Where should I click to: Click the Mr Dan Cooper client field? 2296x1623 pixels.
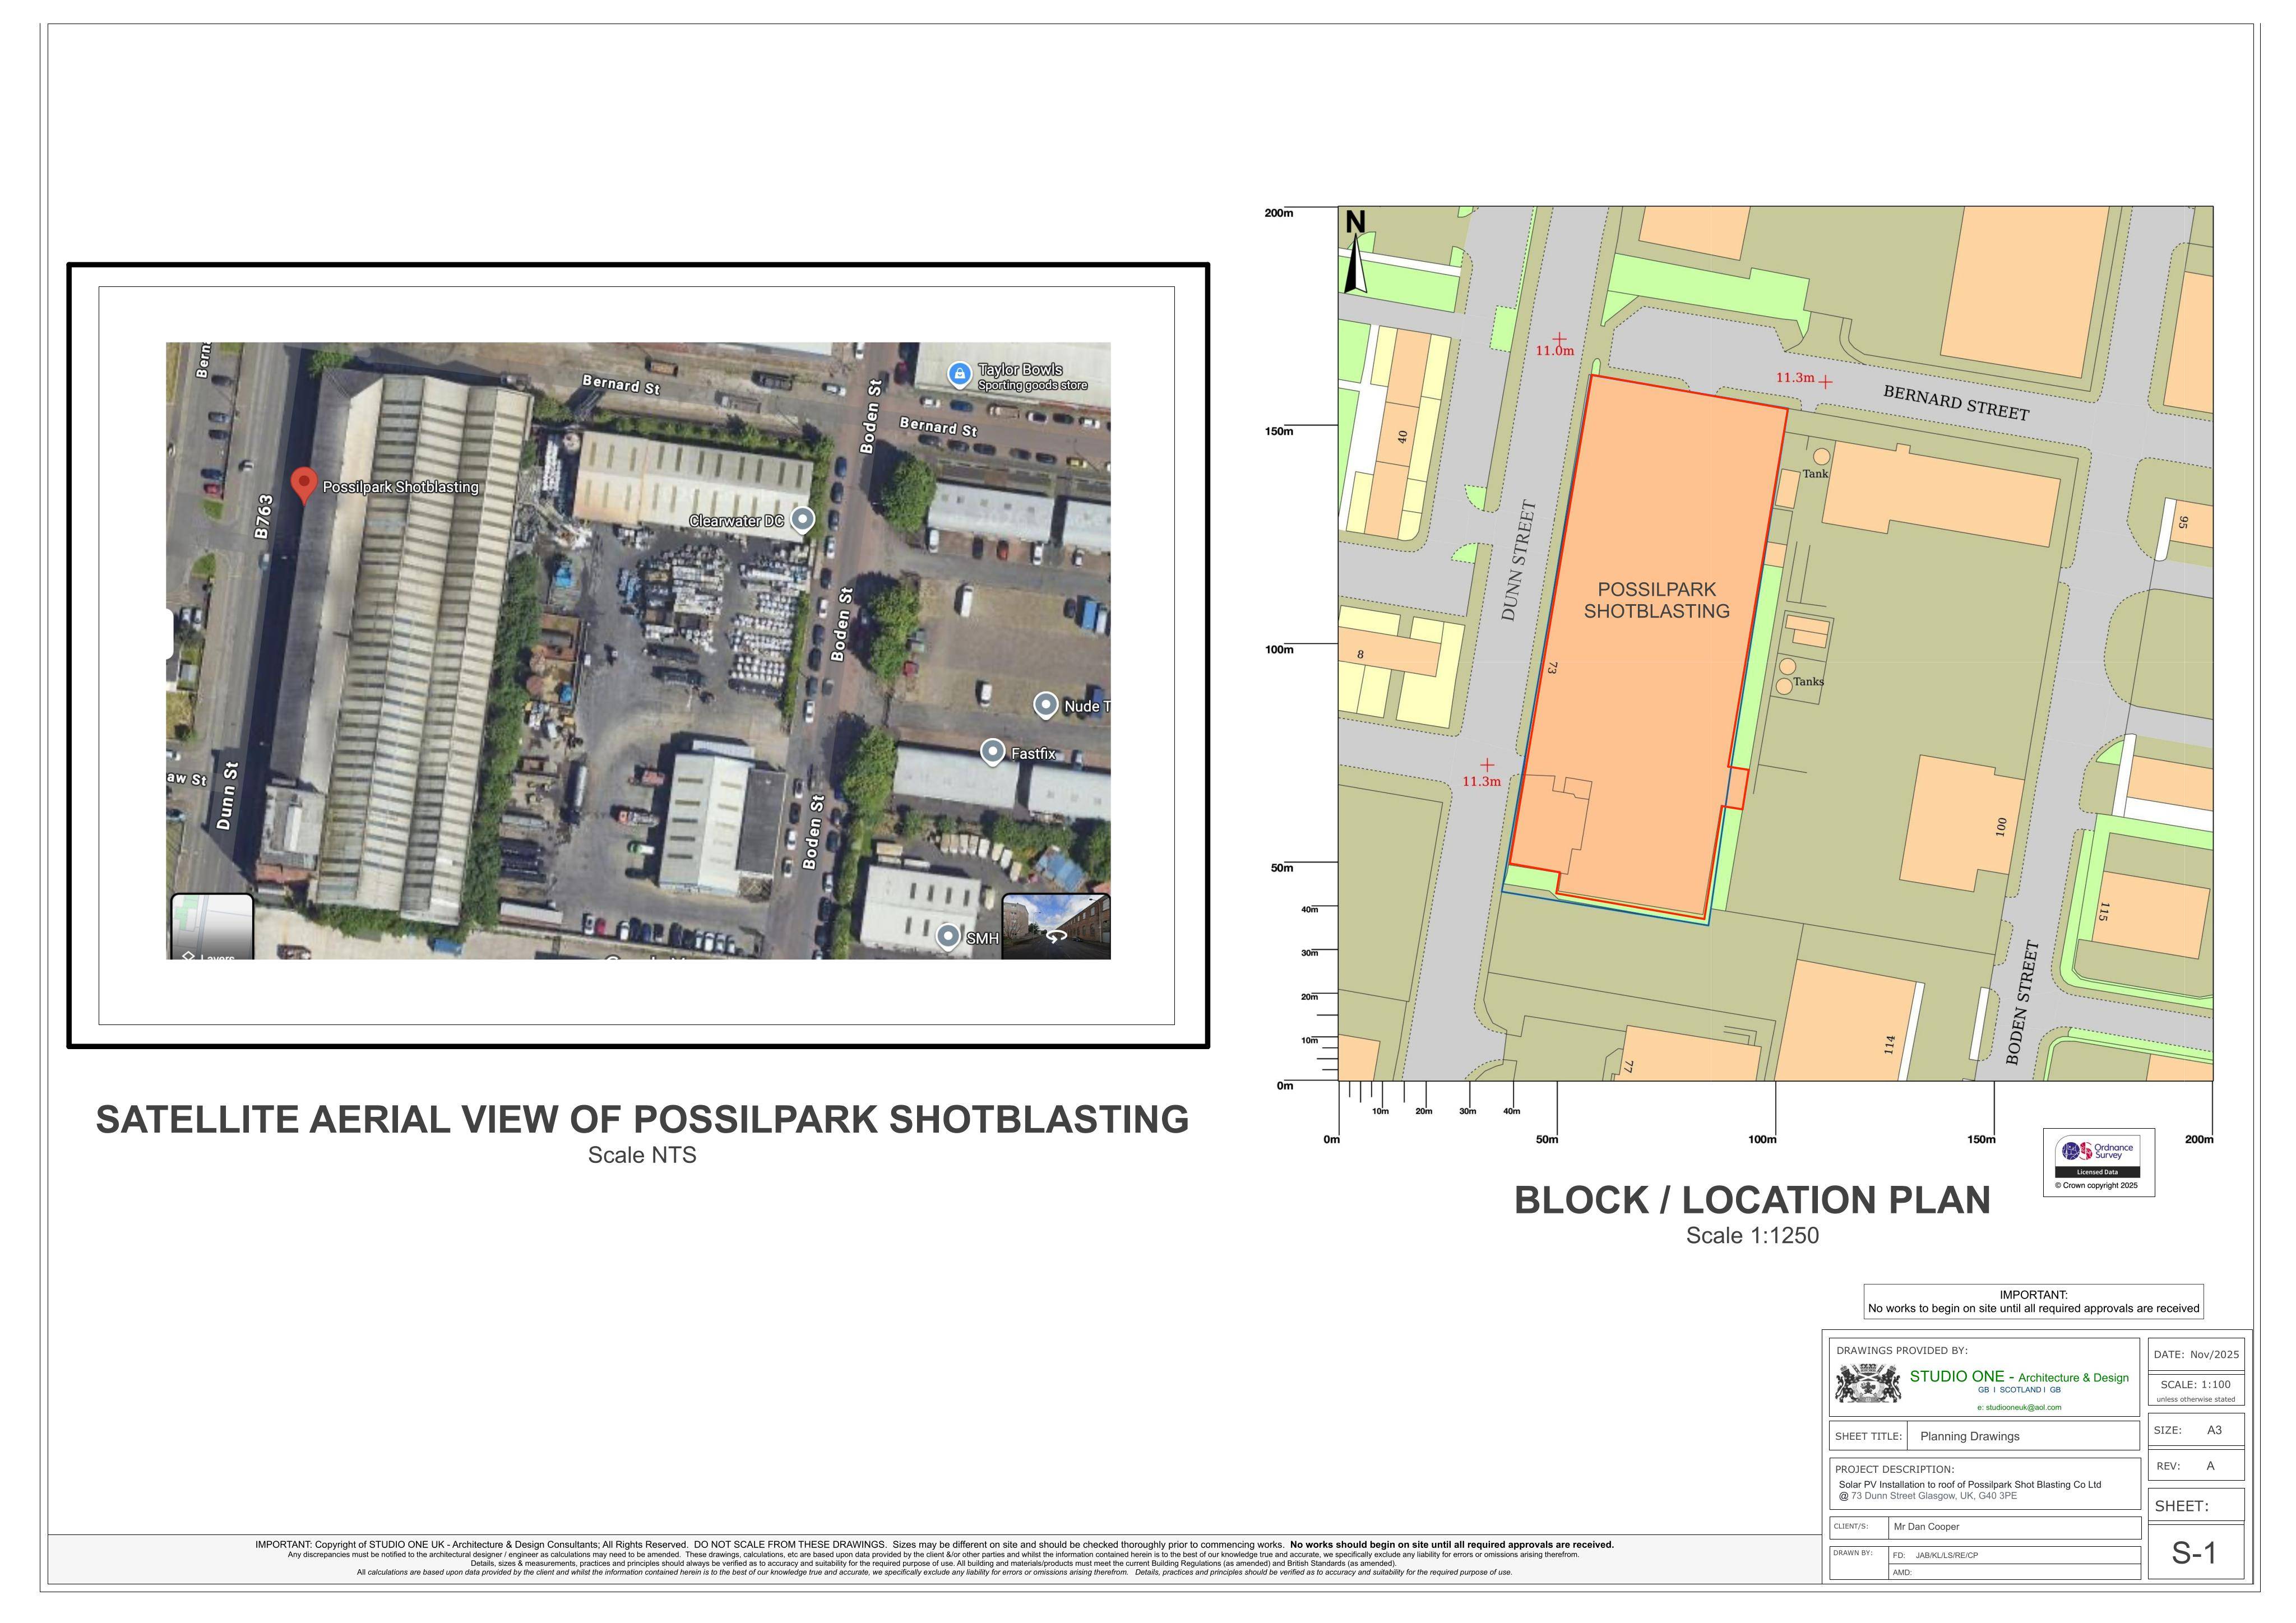tap(2013, 1527)
